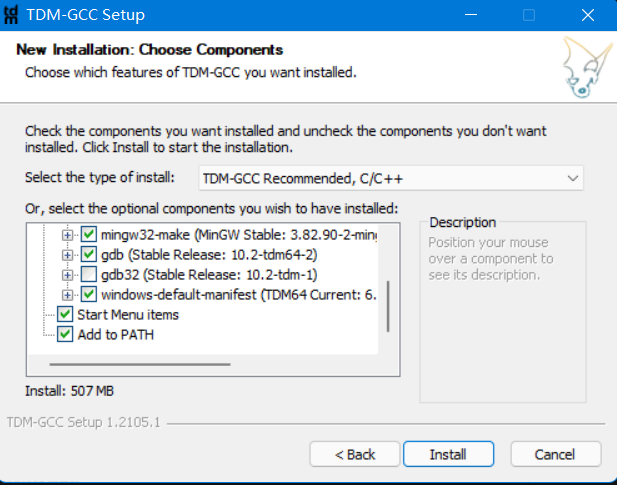The image size is (617, 485).
Task: Click the Install button
Action: [x=448, y=454]
